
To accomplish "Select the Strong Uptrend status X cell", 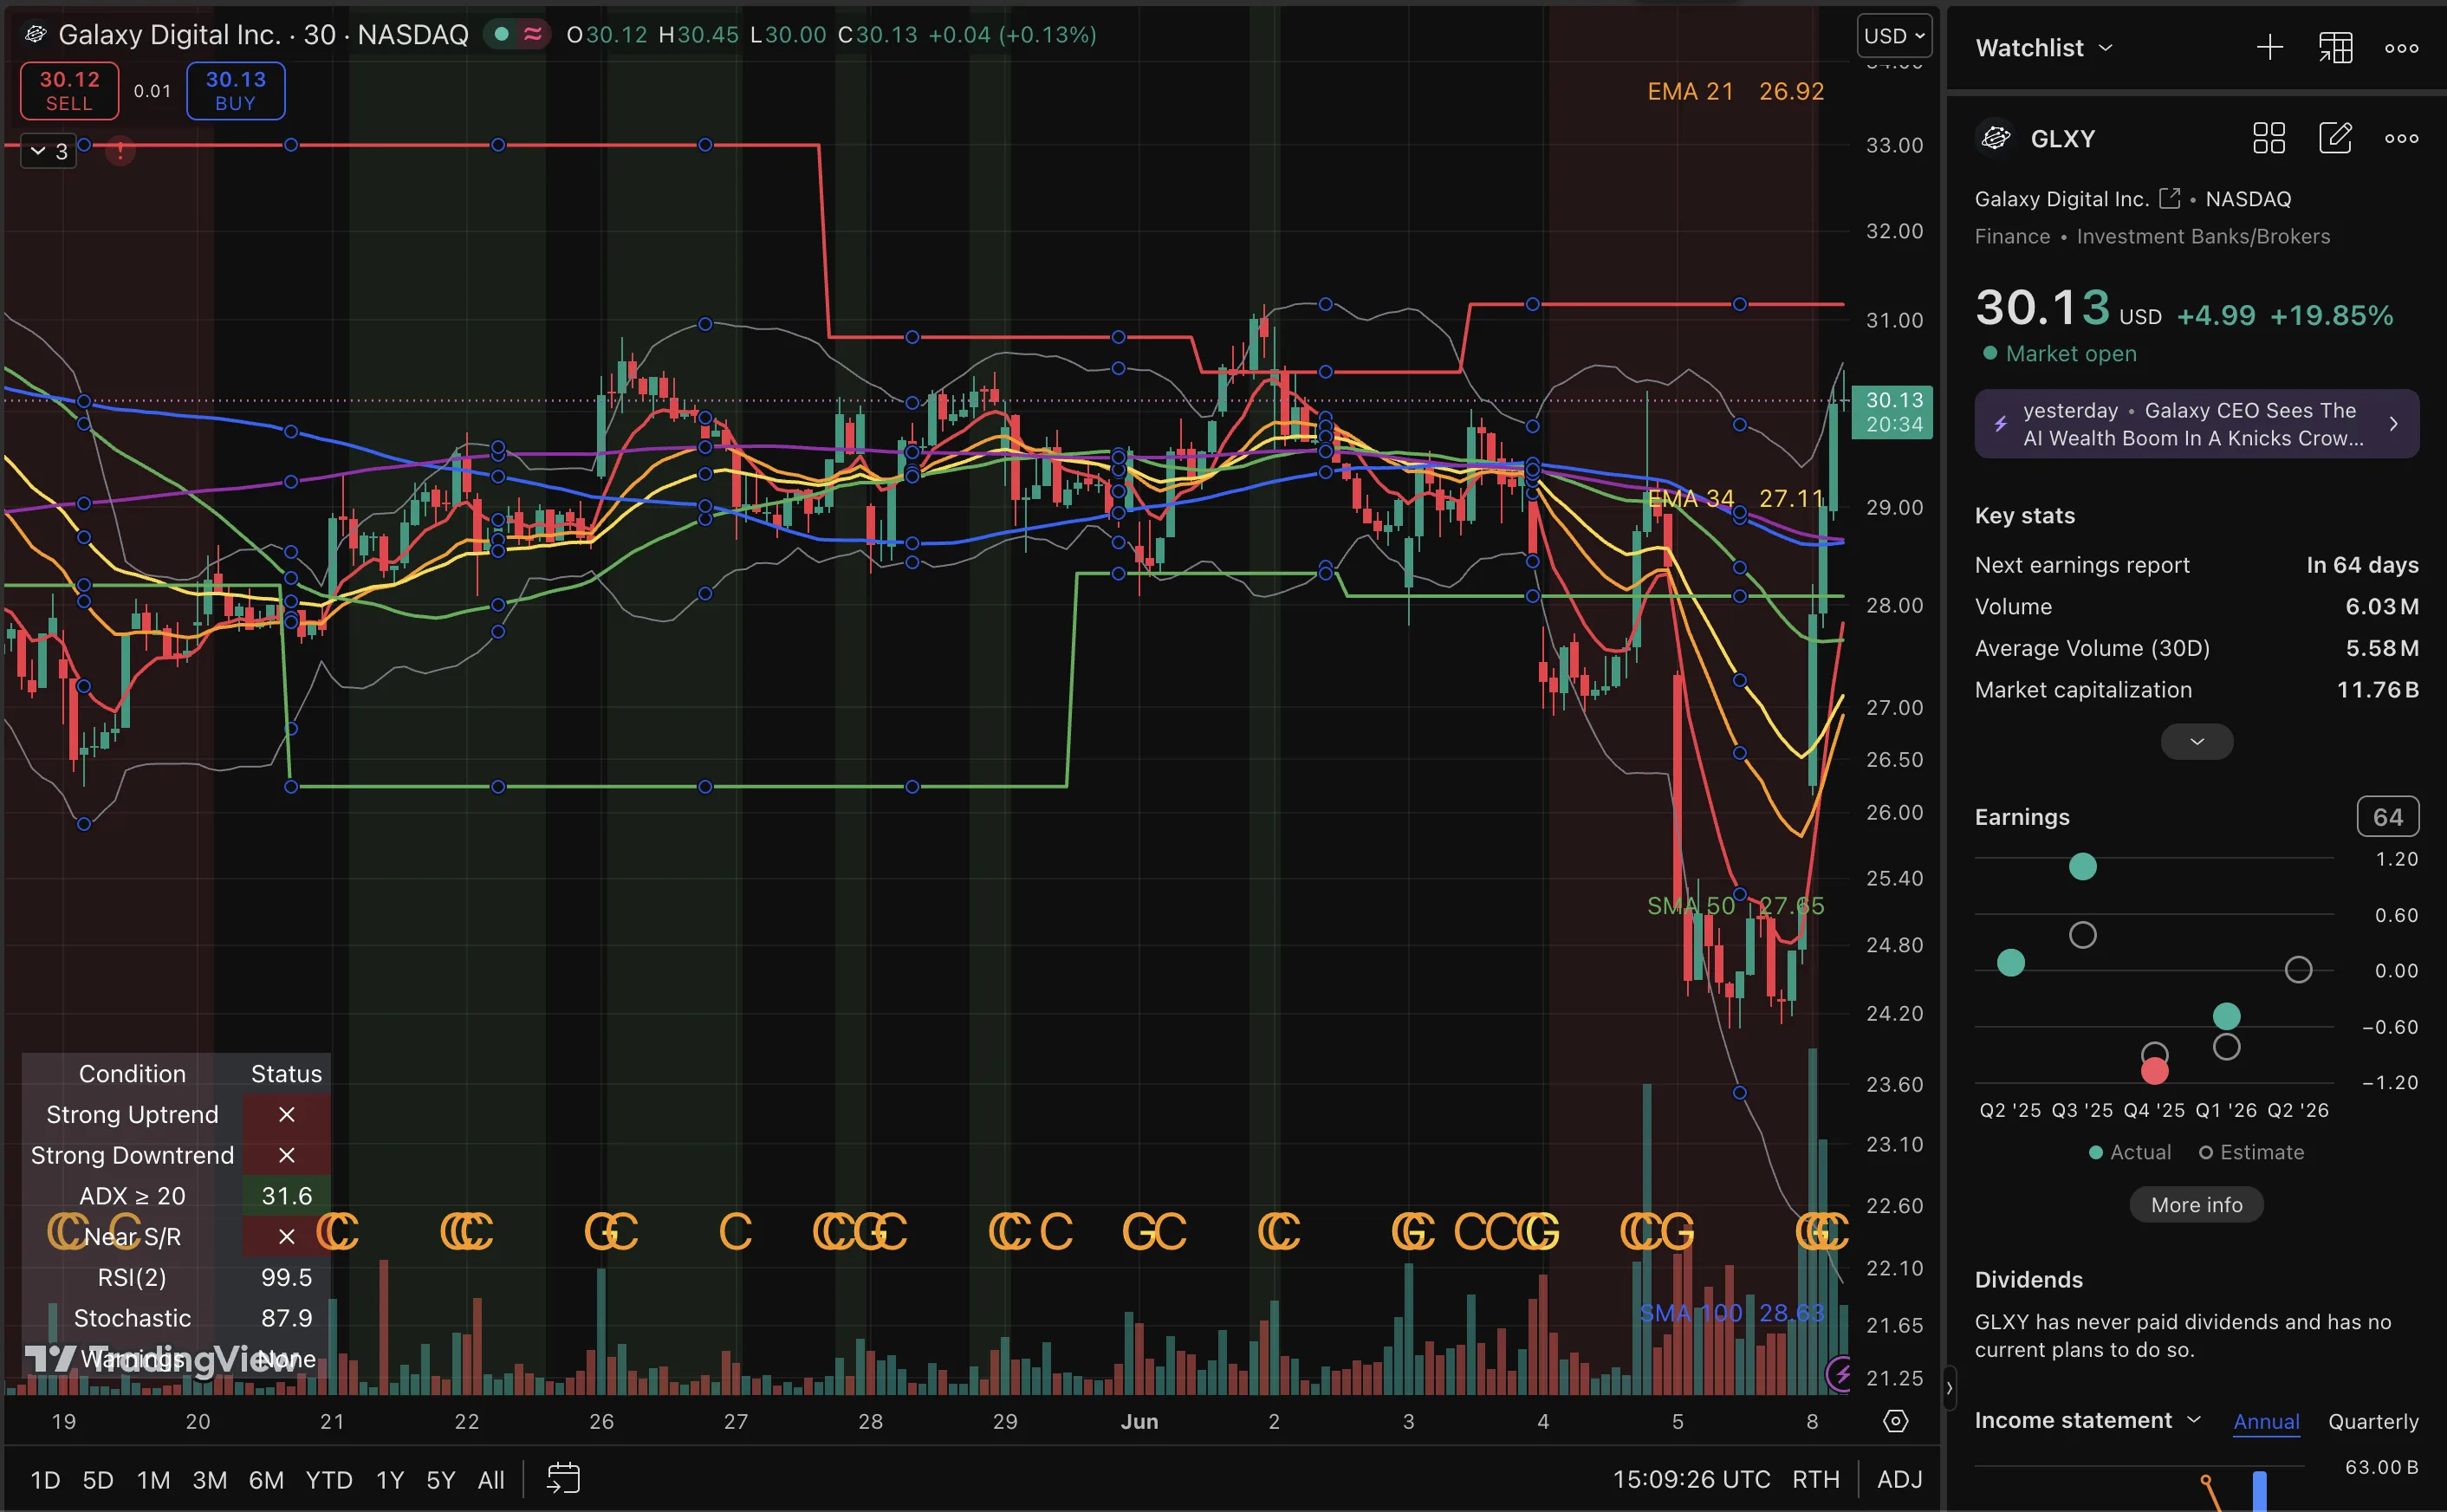I will coord(286,1113).
